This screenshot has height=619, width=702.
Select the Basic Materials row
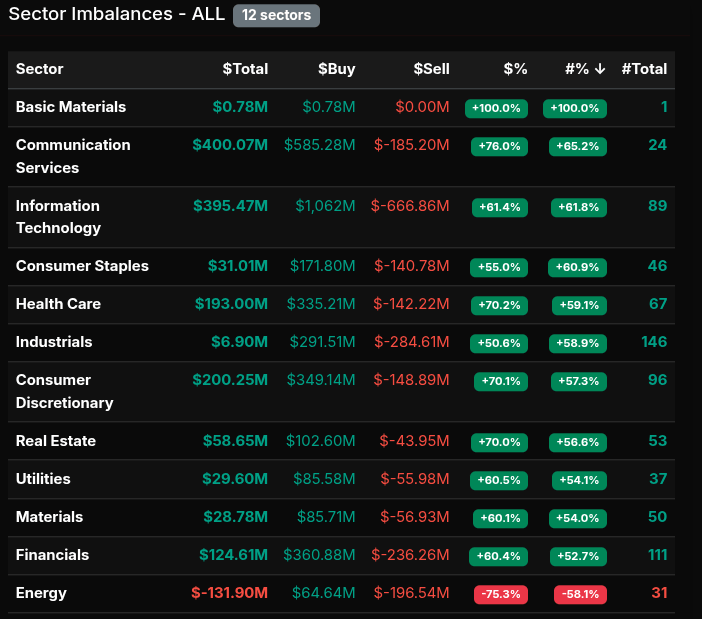[71, 107]
